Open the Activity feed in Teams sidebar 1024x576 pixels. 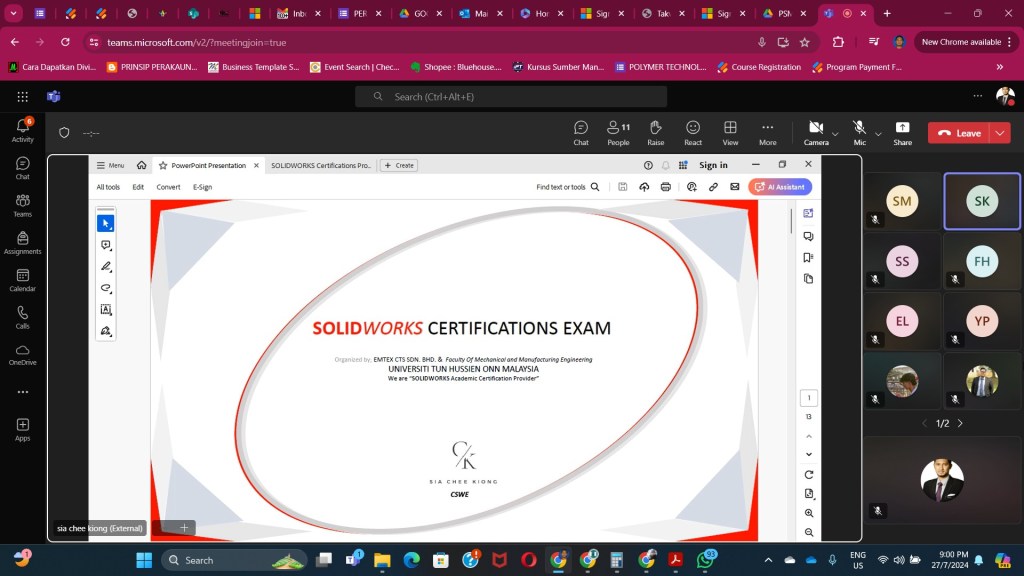[22, 128]
